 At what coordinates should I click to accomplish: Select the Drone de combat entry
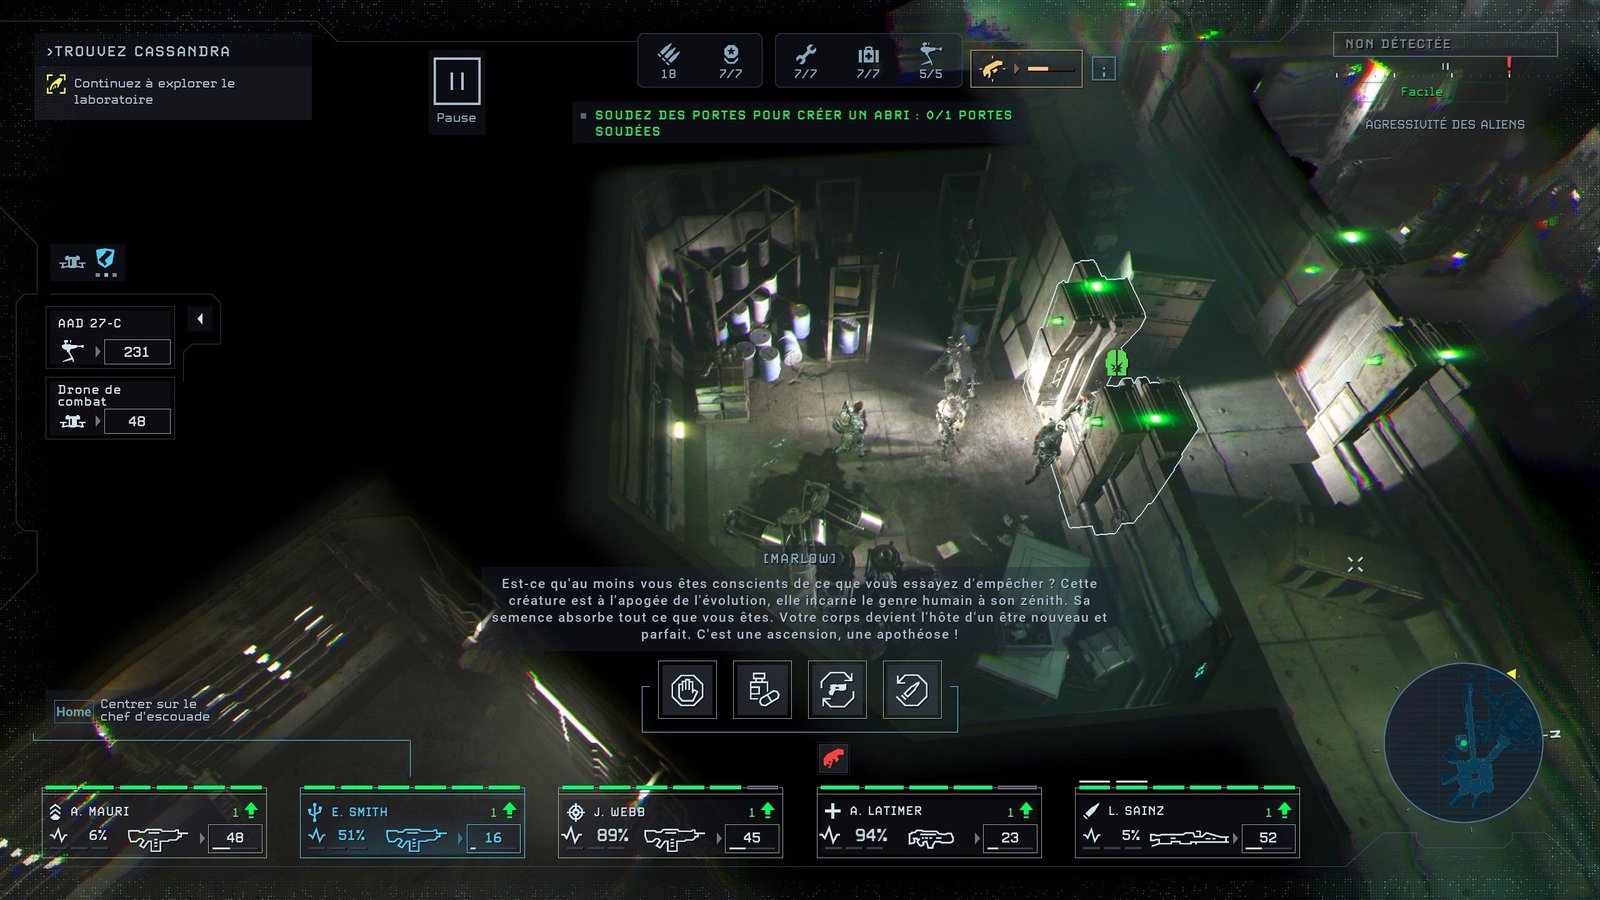tap(111, 408)
